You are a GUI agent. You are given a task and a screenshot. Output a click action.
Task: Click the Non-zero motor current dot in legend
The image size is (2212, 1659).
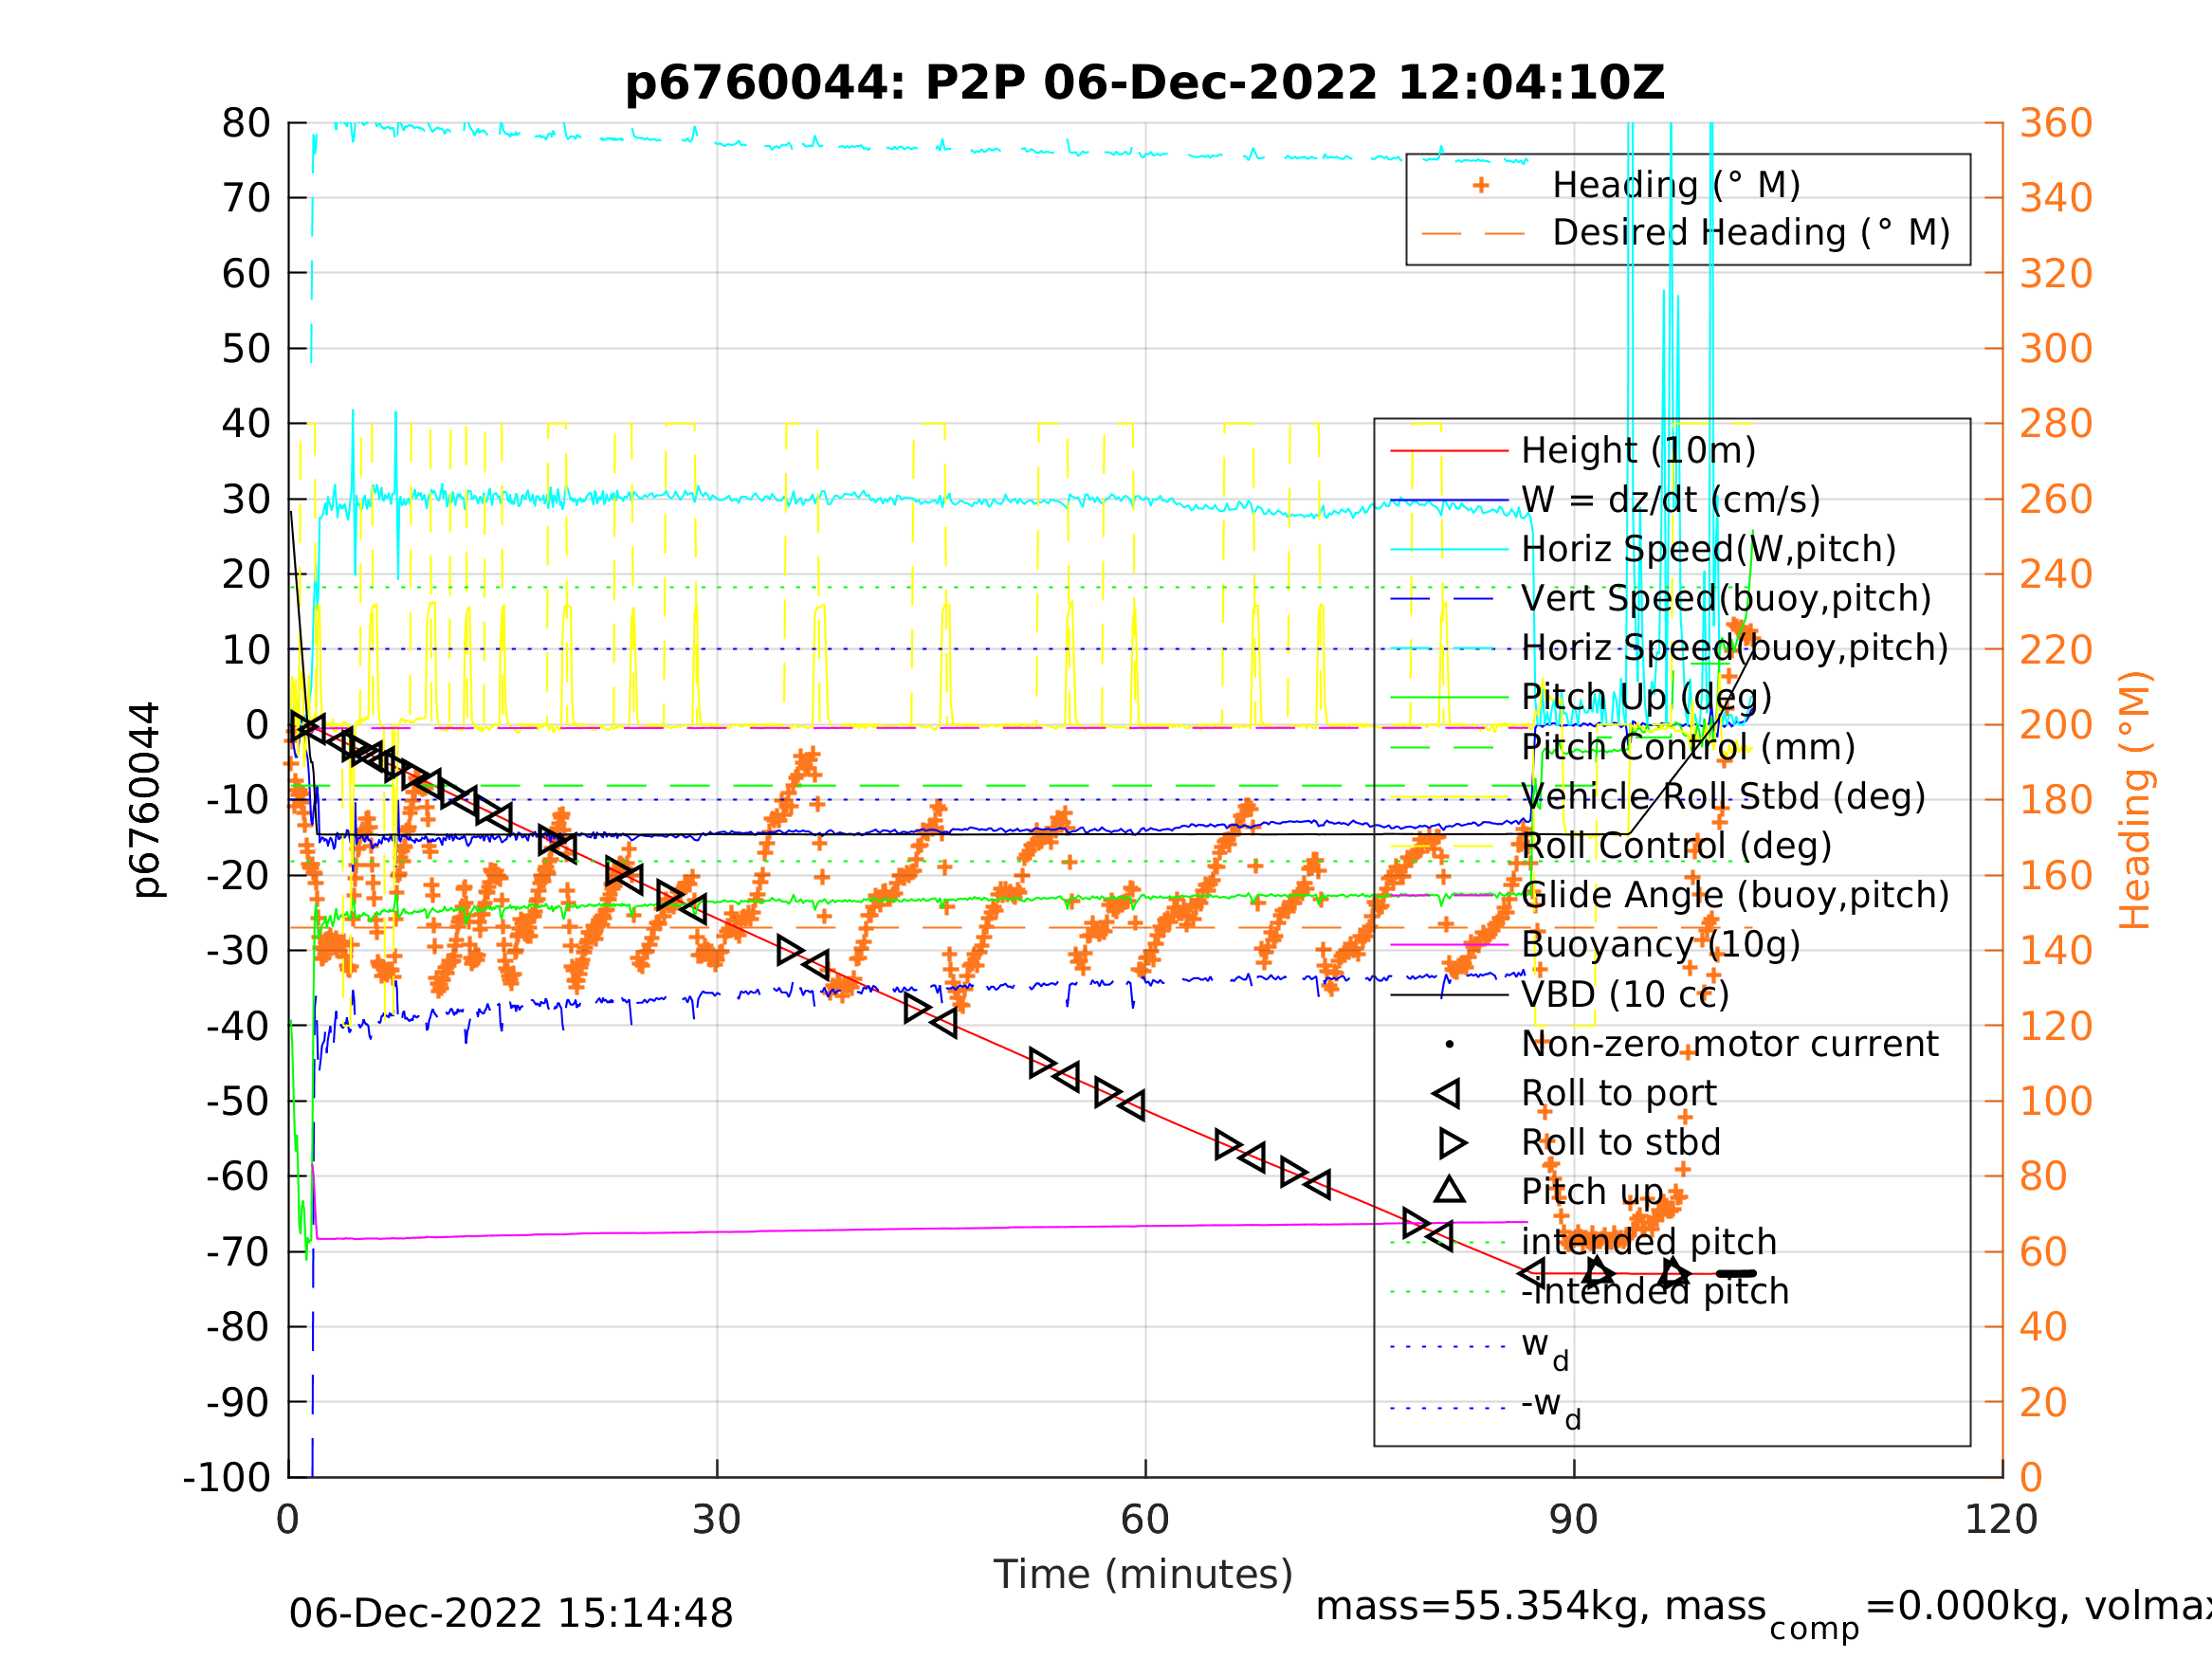1449,1044
